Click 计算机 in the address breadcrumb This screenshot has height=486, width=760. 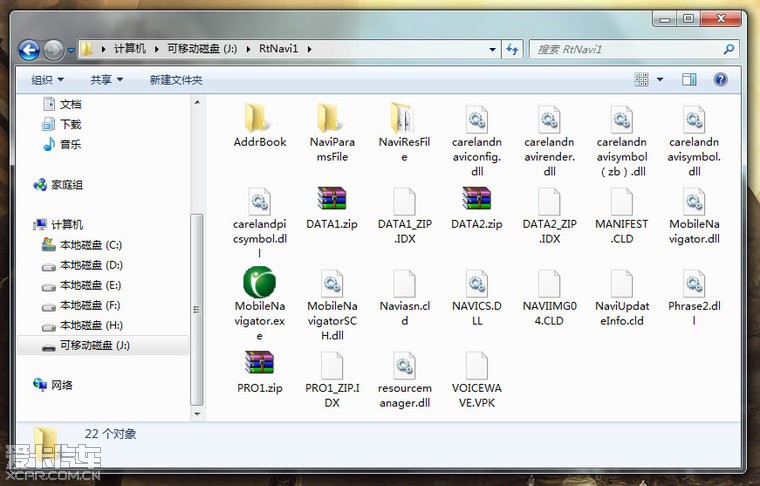tap(129, 49)
